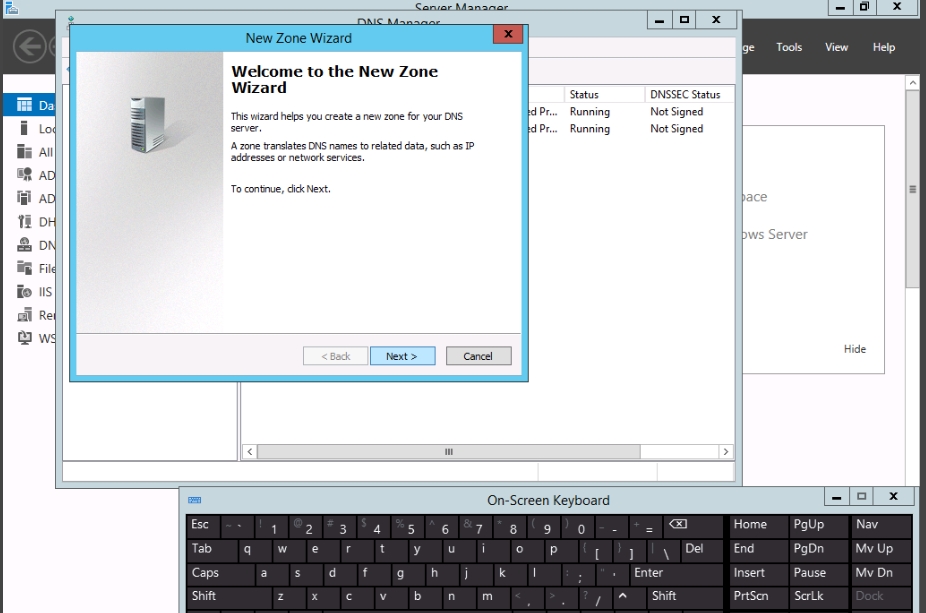Screen dimensions: 926x613
Task: Click the DNSSEC Status column header
Action: coord(685,95)
